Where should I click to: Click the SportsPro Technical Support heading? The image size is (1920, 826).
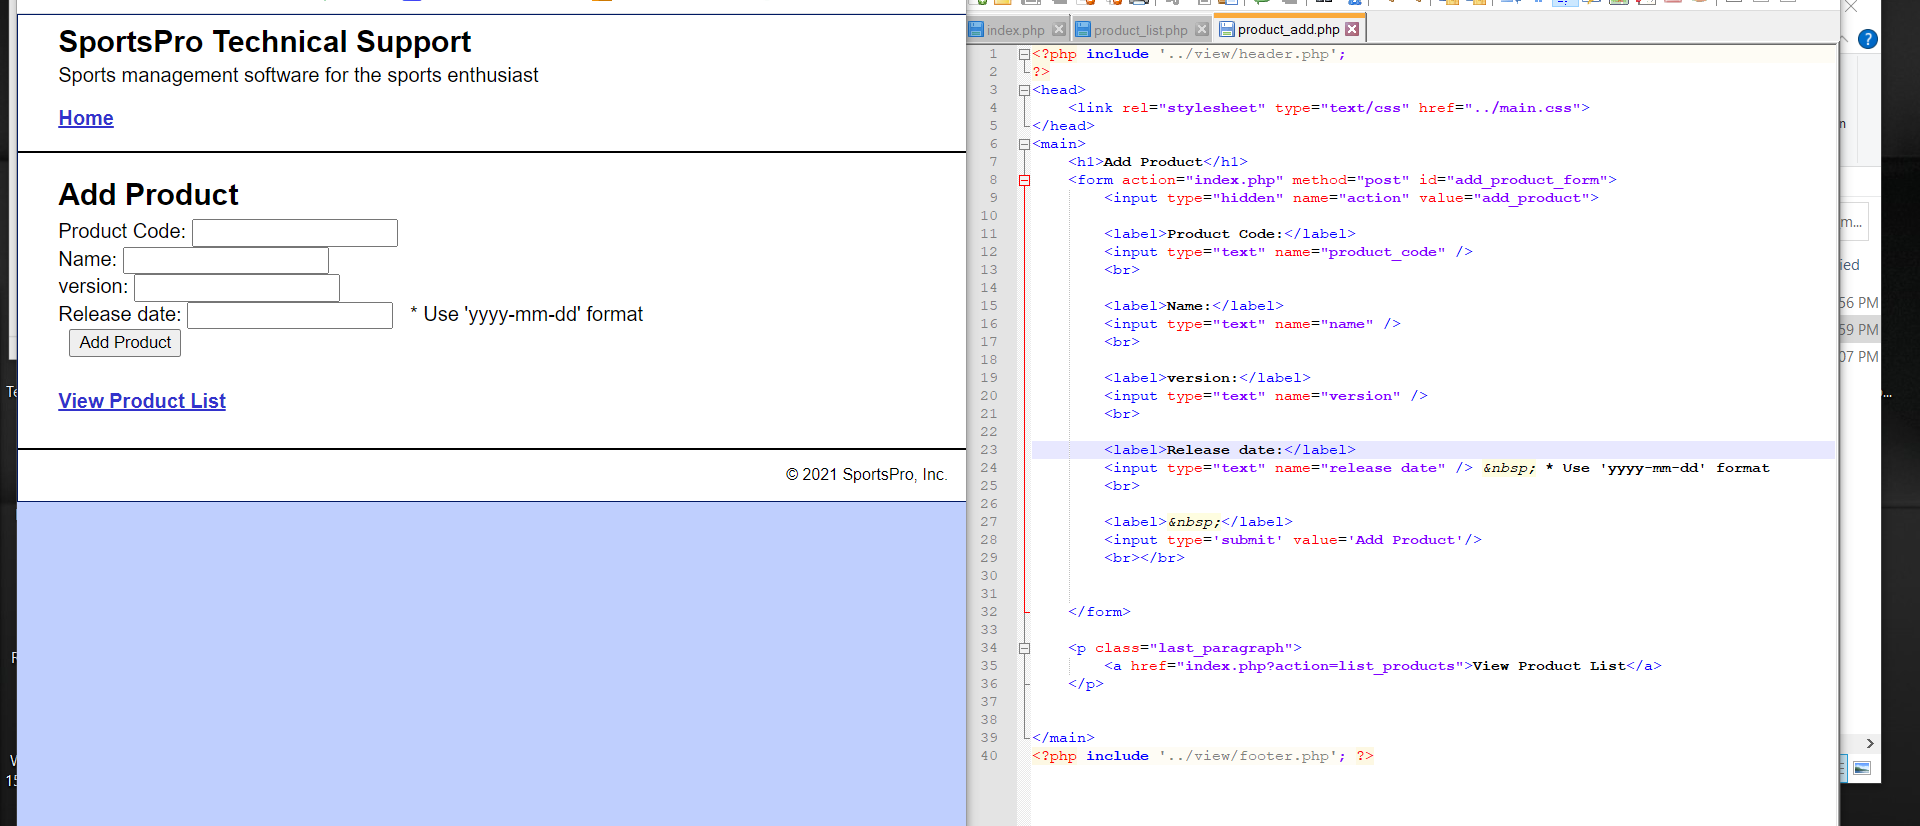[265, 42]
